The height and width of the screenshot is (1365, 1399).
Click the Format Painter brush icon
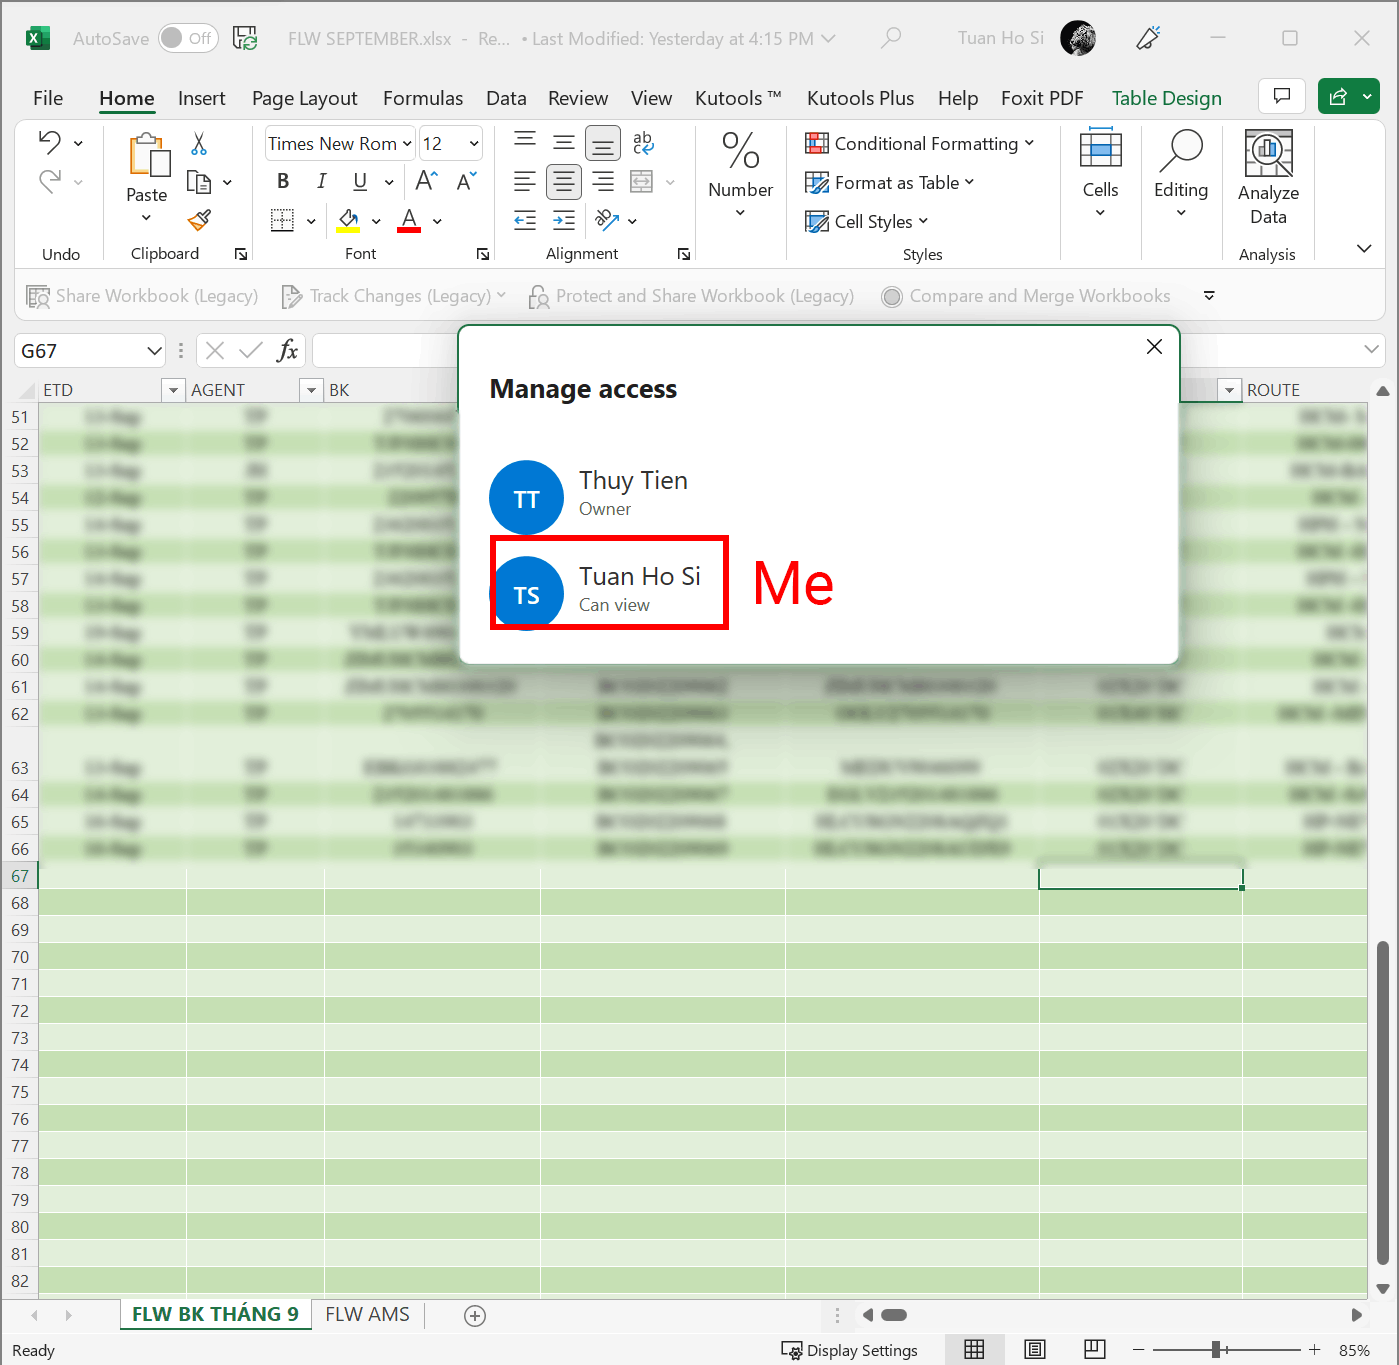[199, 220]
